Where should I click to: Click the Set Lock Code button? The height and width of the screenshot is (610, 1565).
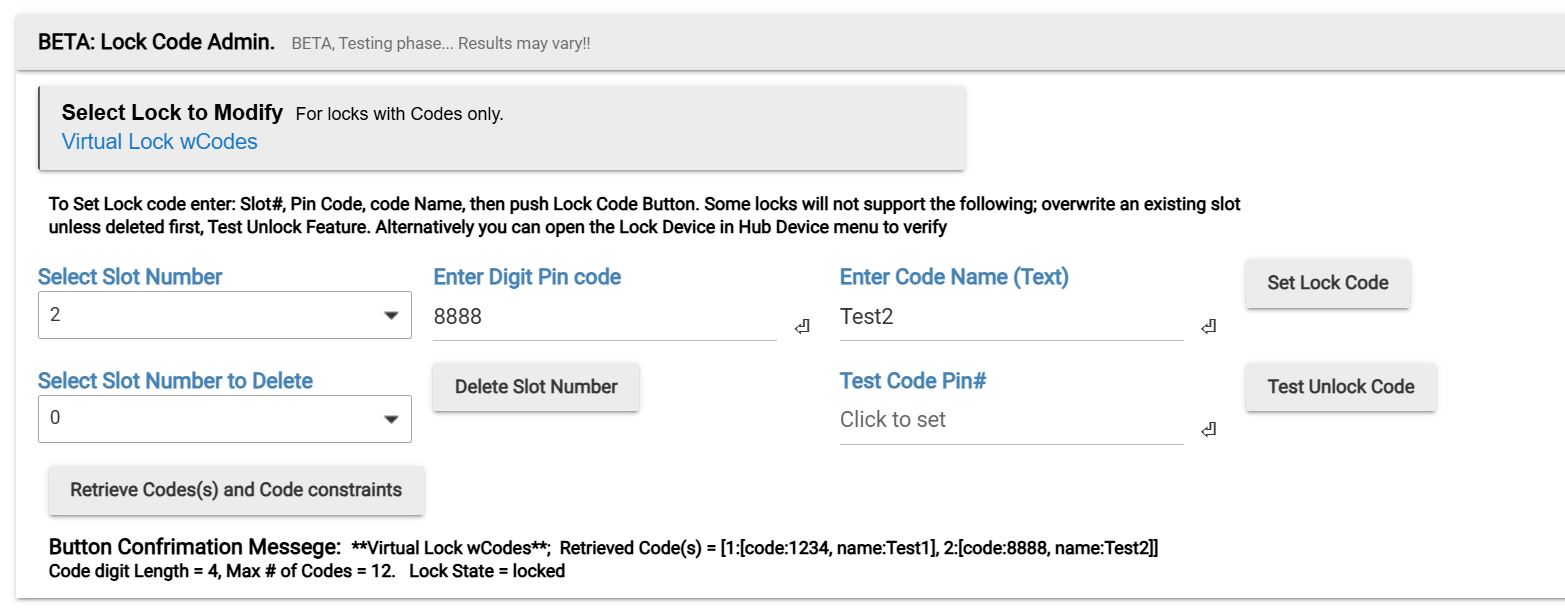point(1327,283)
